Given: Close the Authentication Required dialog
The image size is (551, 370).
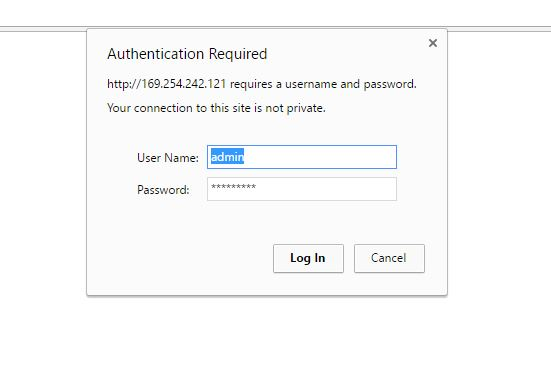Looking at the screenshot, I should [x=433, y=43].
